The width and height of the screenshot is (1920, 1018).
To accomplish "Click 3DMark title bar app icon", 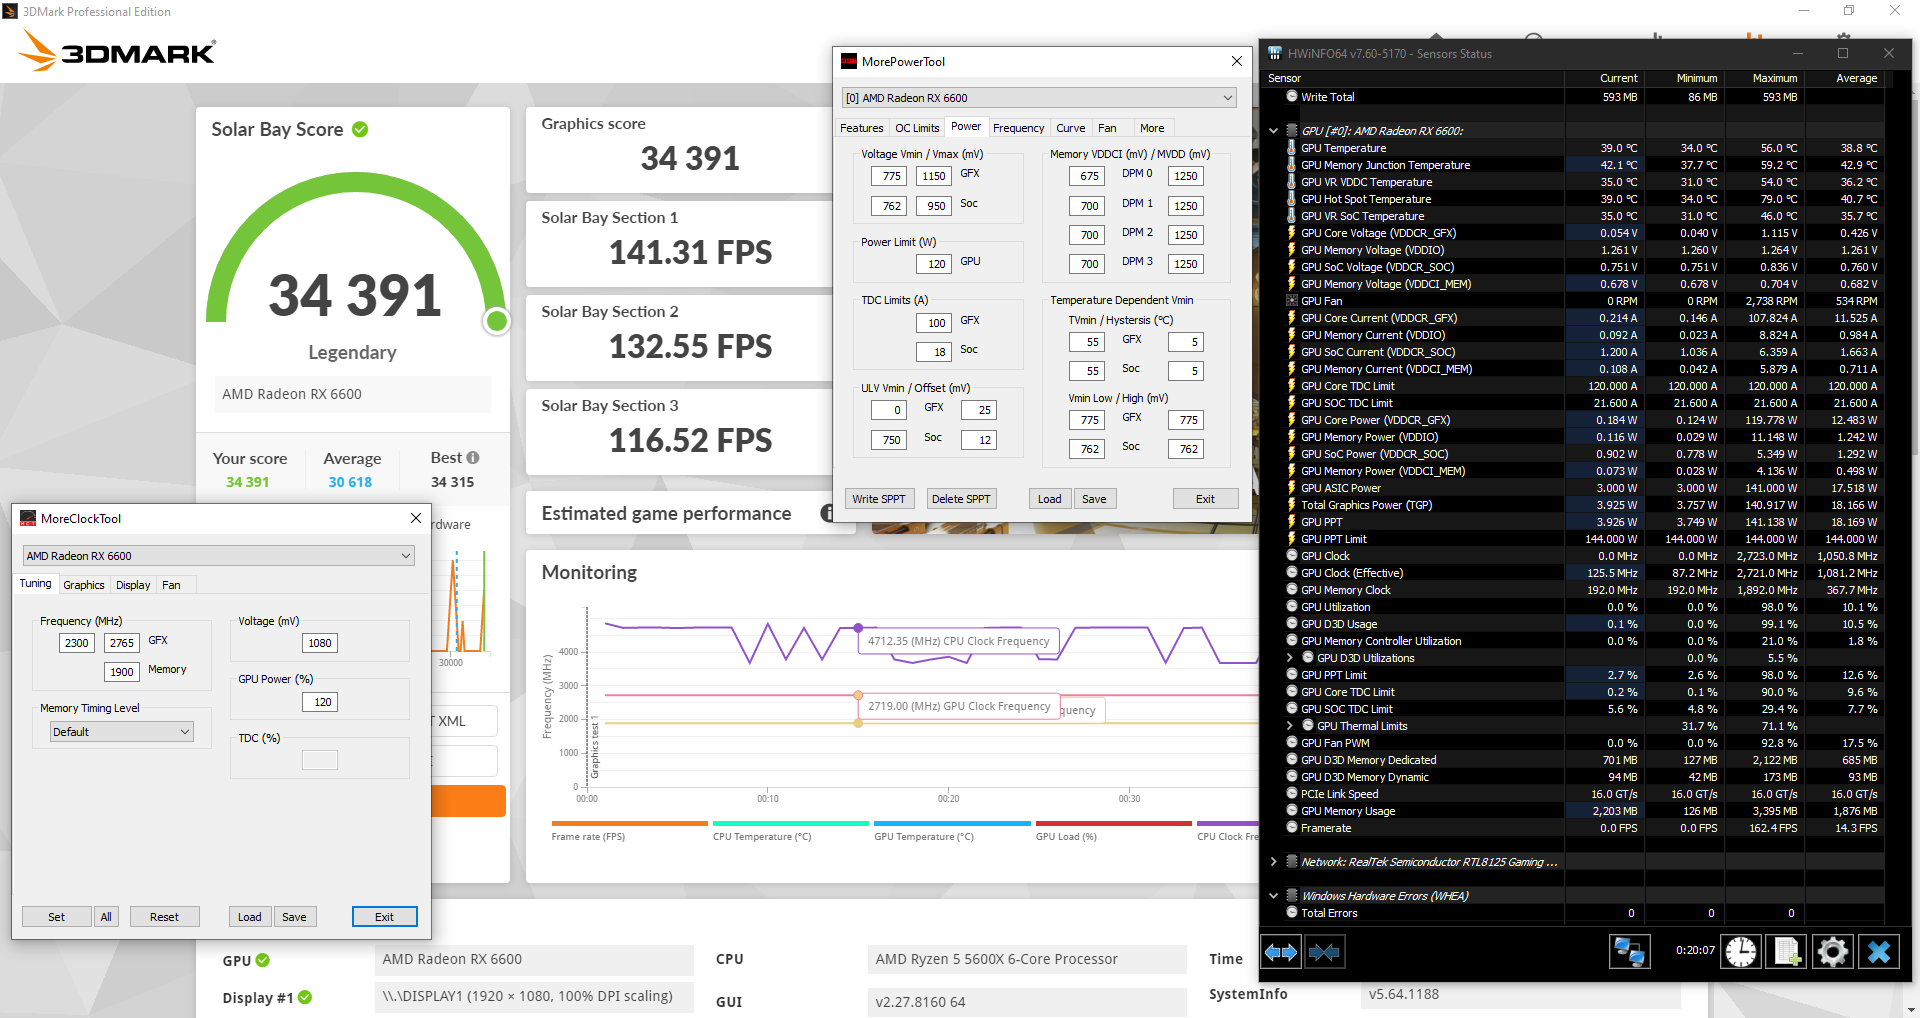I will coord(10,11).
